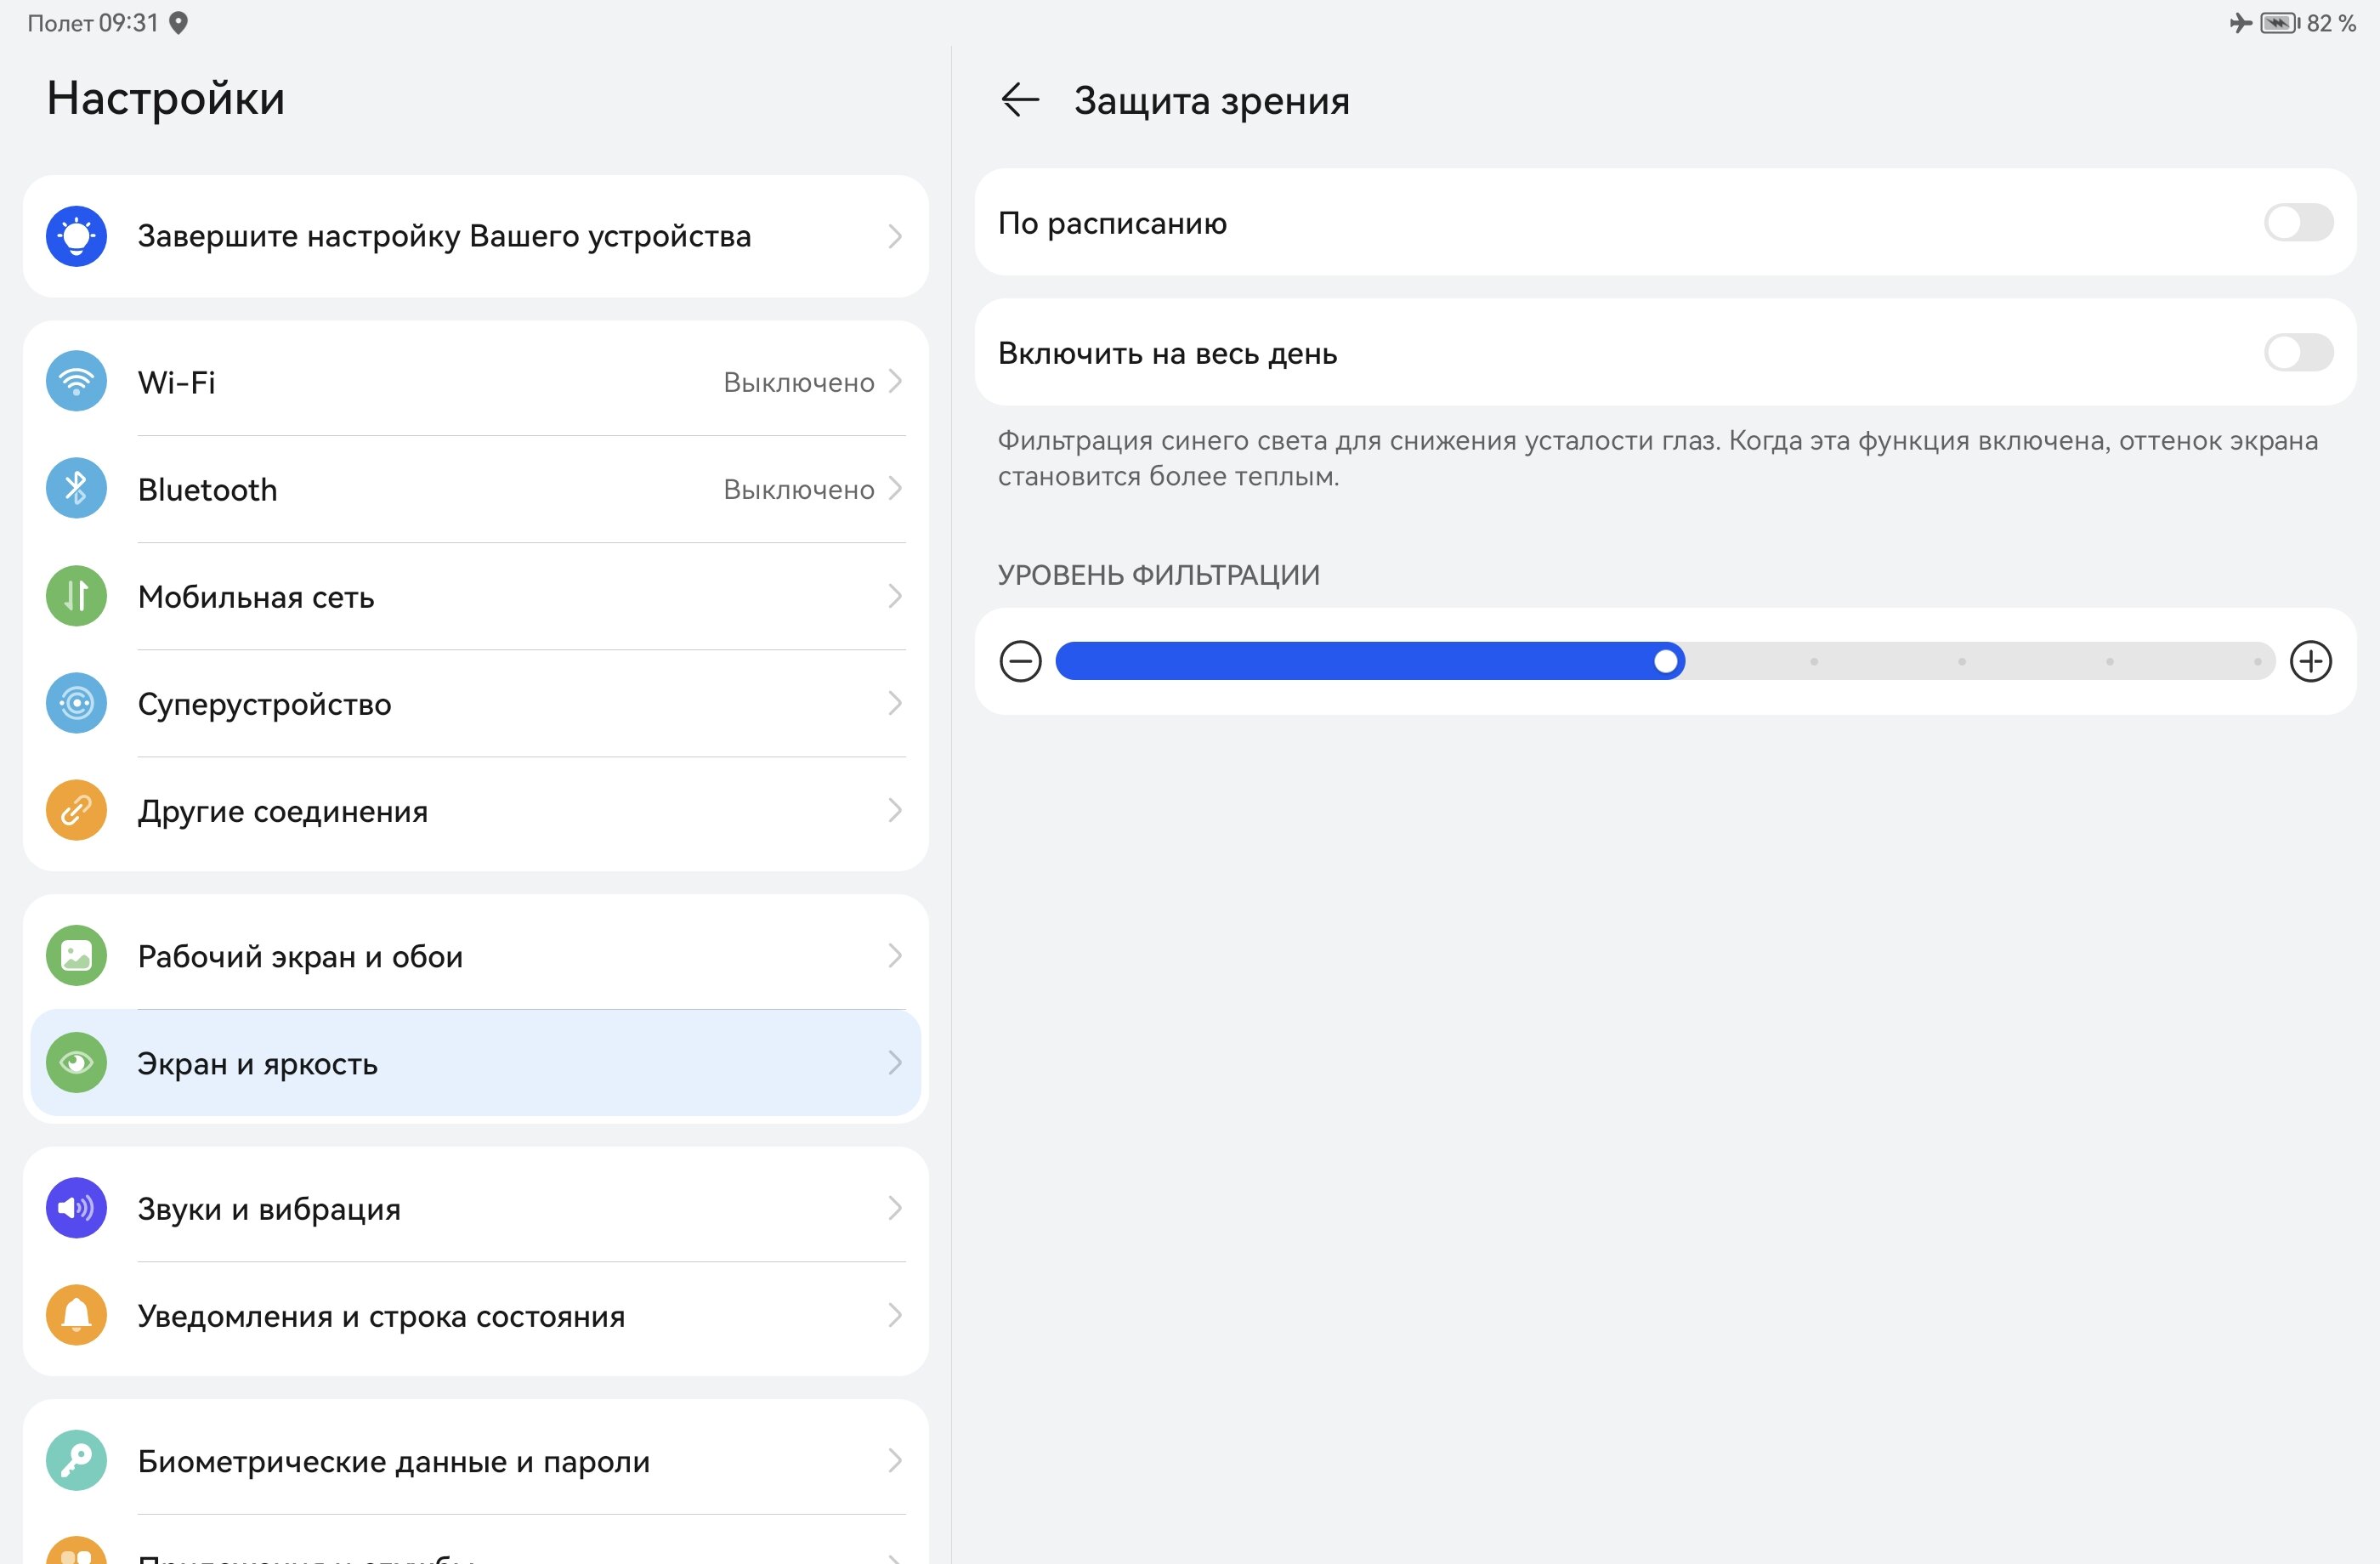Tap the Bluetooth icon
2380x1564 pixels.
(76, 488)
